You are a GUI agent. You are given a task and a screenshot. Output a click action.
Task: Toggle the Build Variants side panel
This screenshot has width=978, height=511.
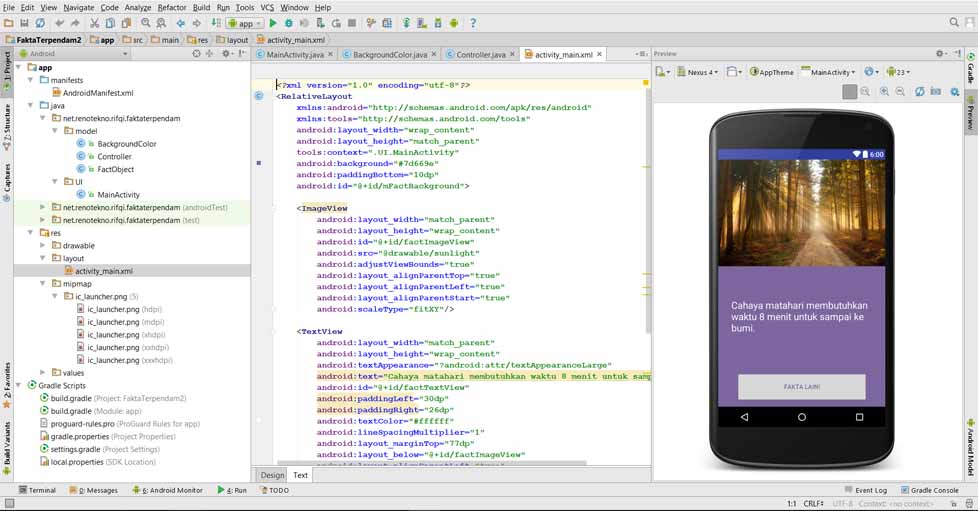click(x=6, y=442)
